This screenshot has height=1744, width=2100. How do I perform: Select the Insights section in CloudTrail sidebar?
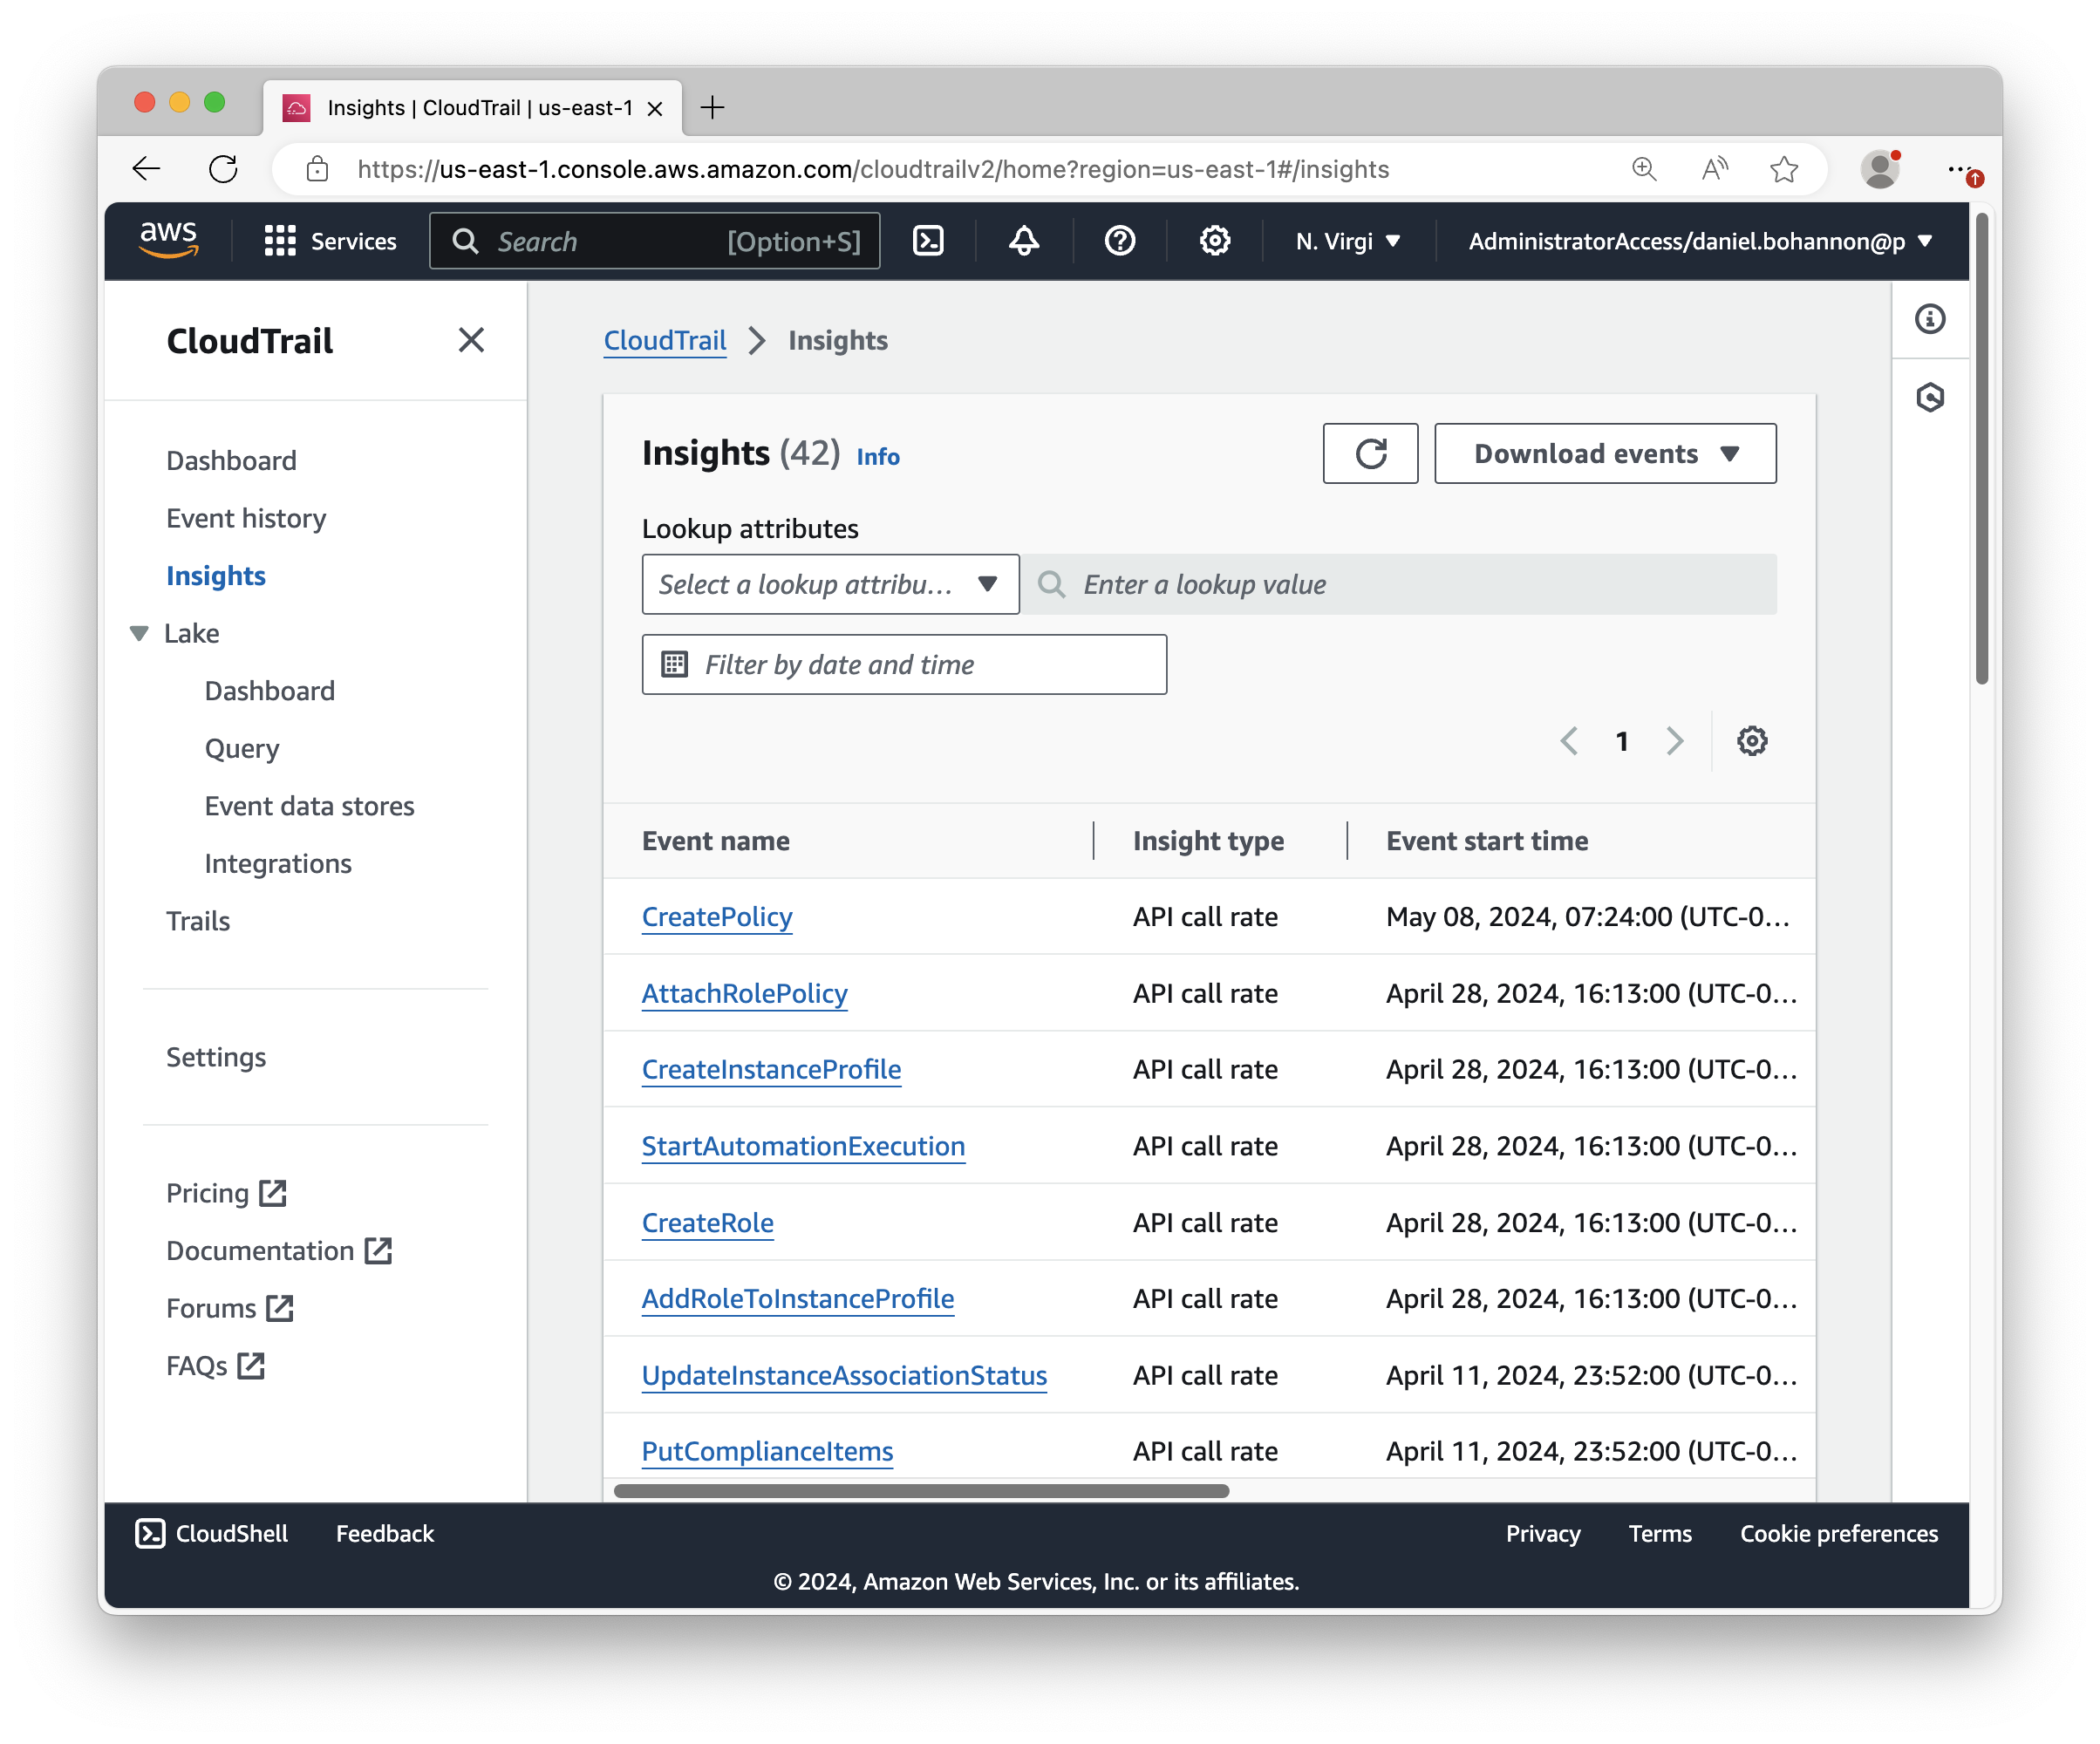(215, 575)
